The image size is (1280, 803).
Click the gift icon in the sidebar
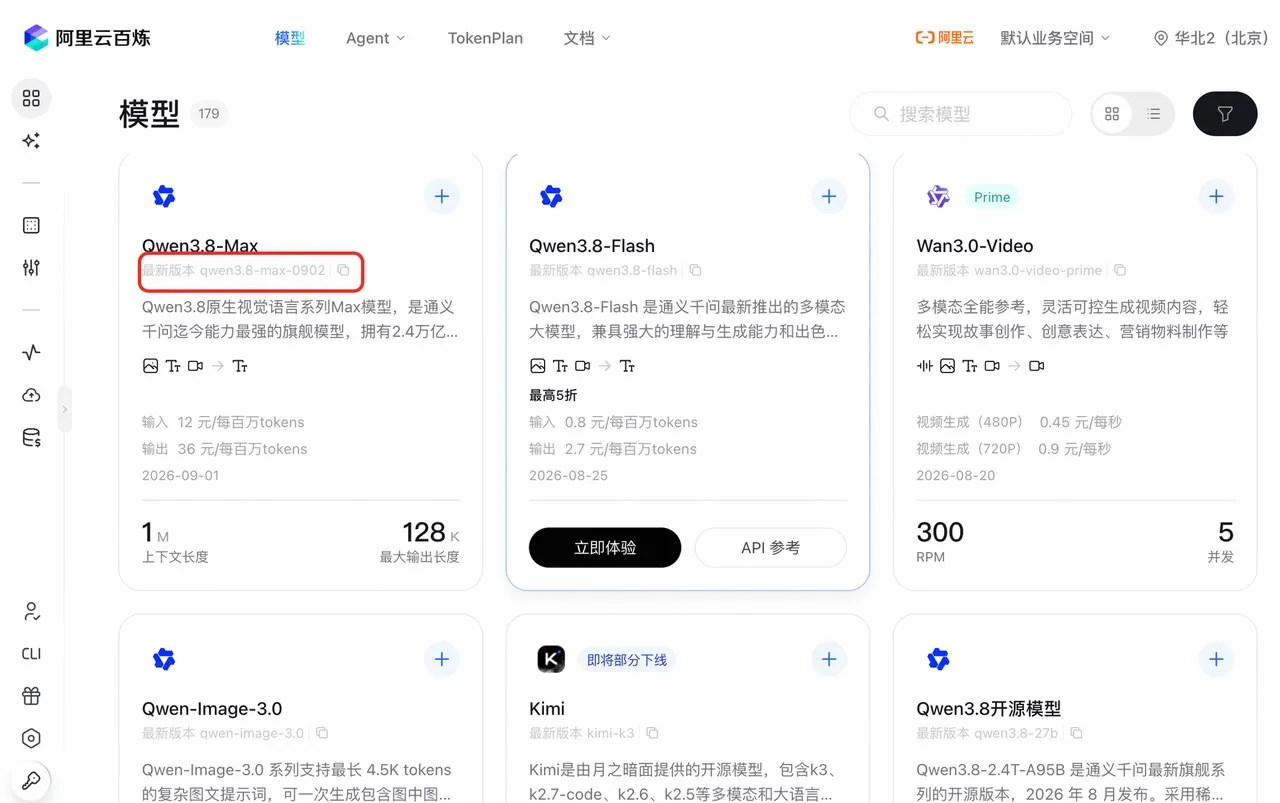pyautogui.click(x=31, y=696)
